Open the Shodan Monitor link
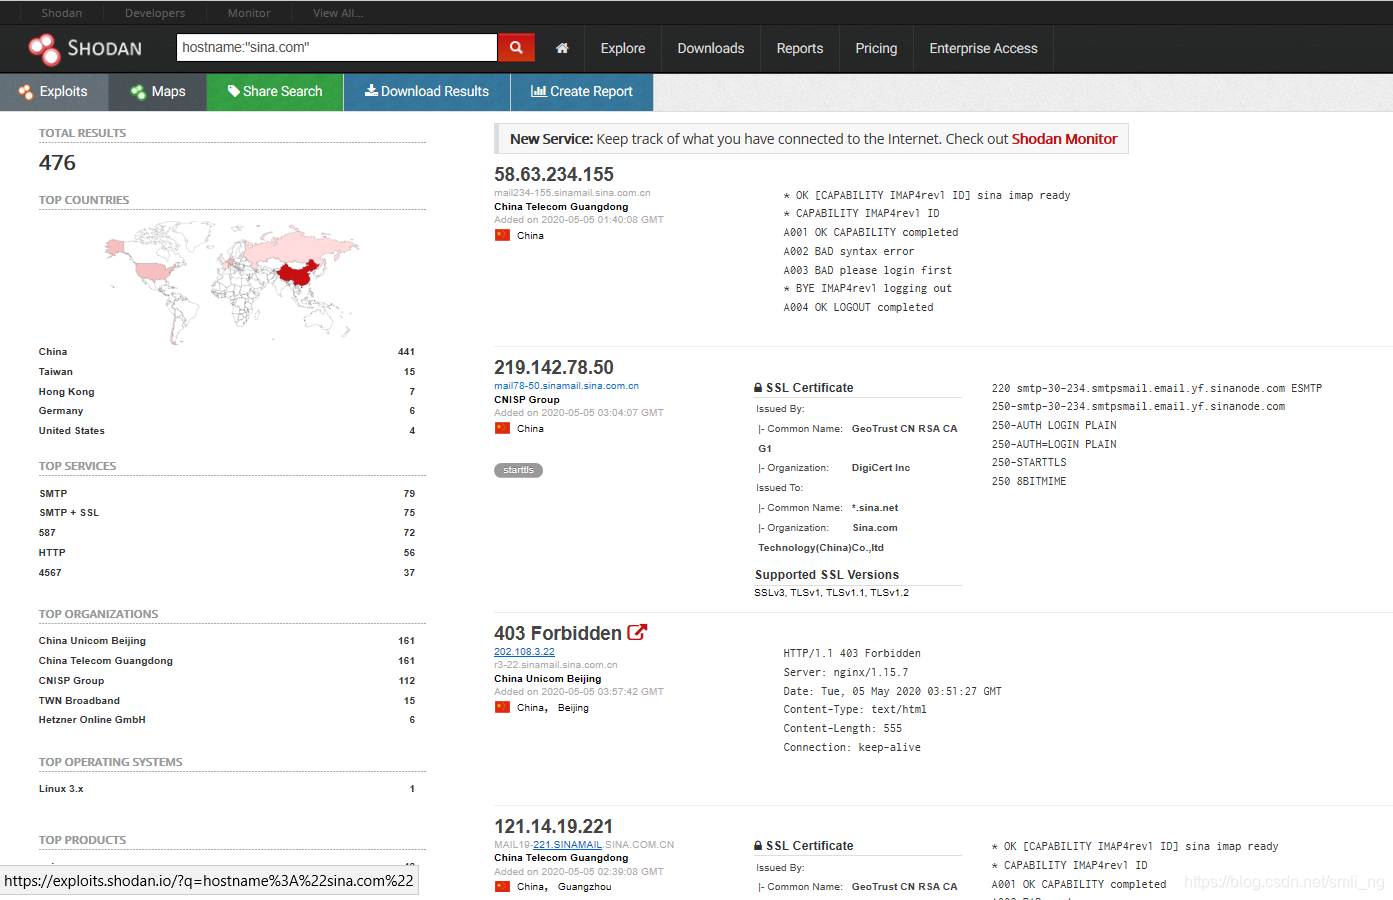Viewport: 1393px width, 900px height. [1064, 139]
